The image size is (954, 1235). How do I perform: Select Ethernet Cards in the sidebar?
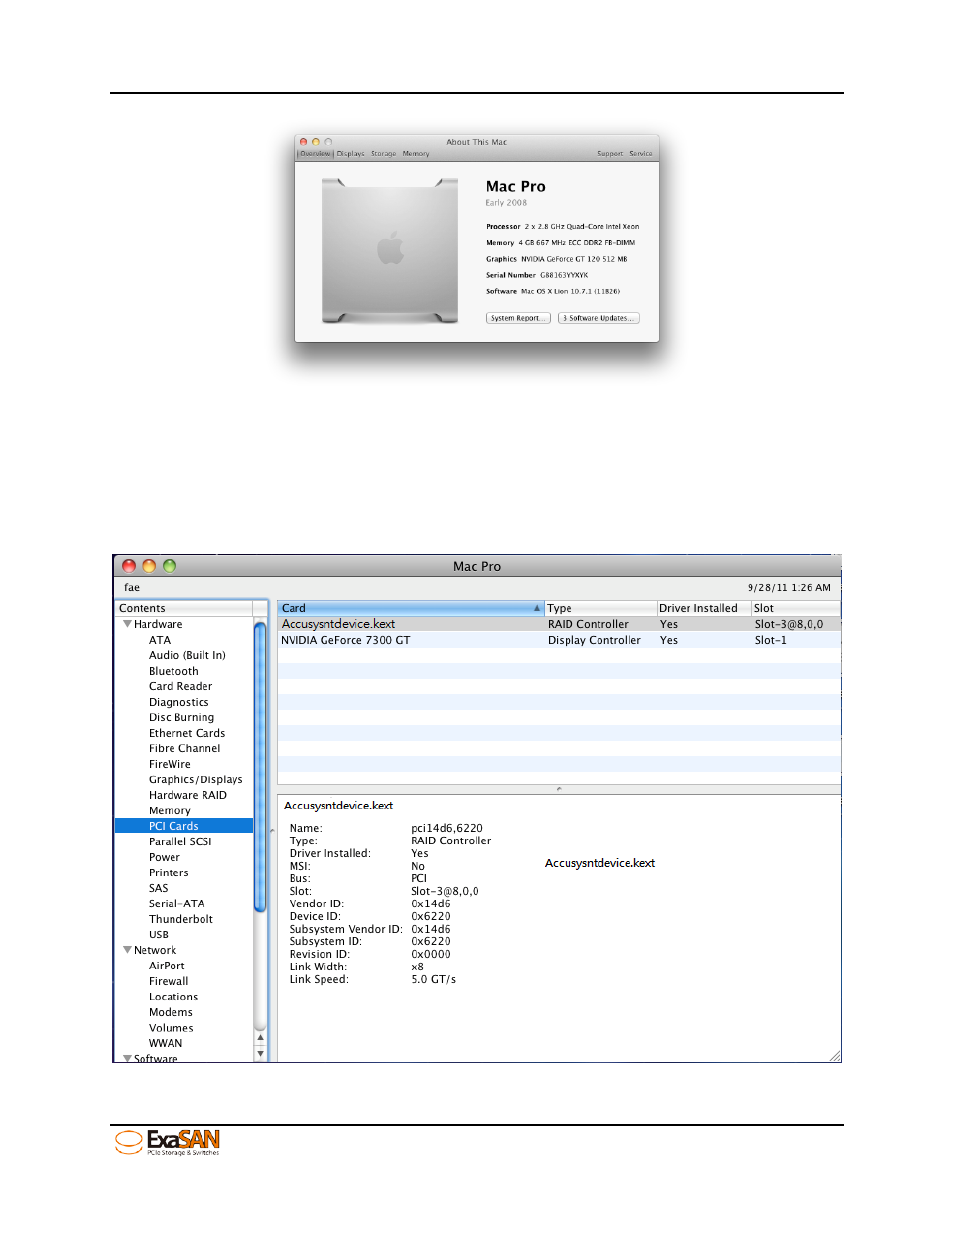click(x=187, y=733)
